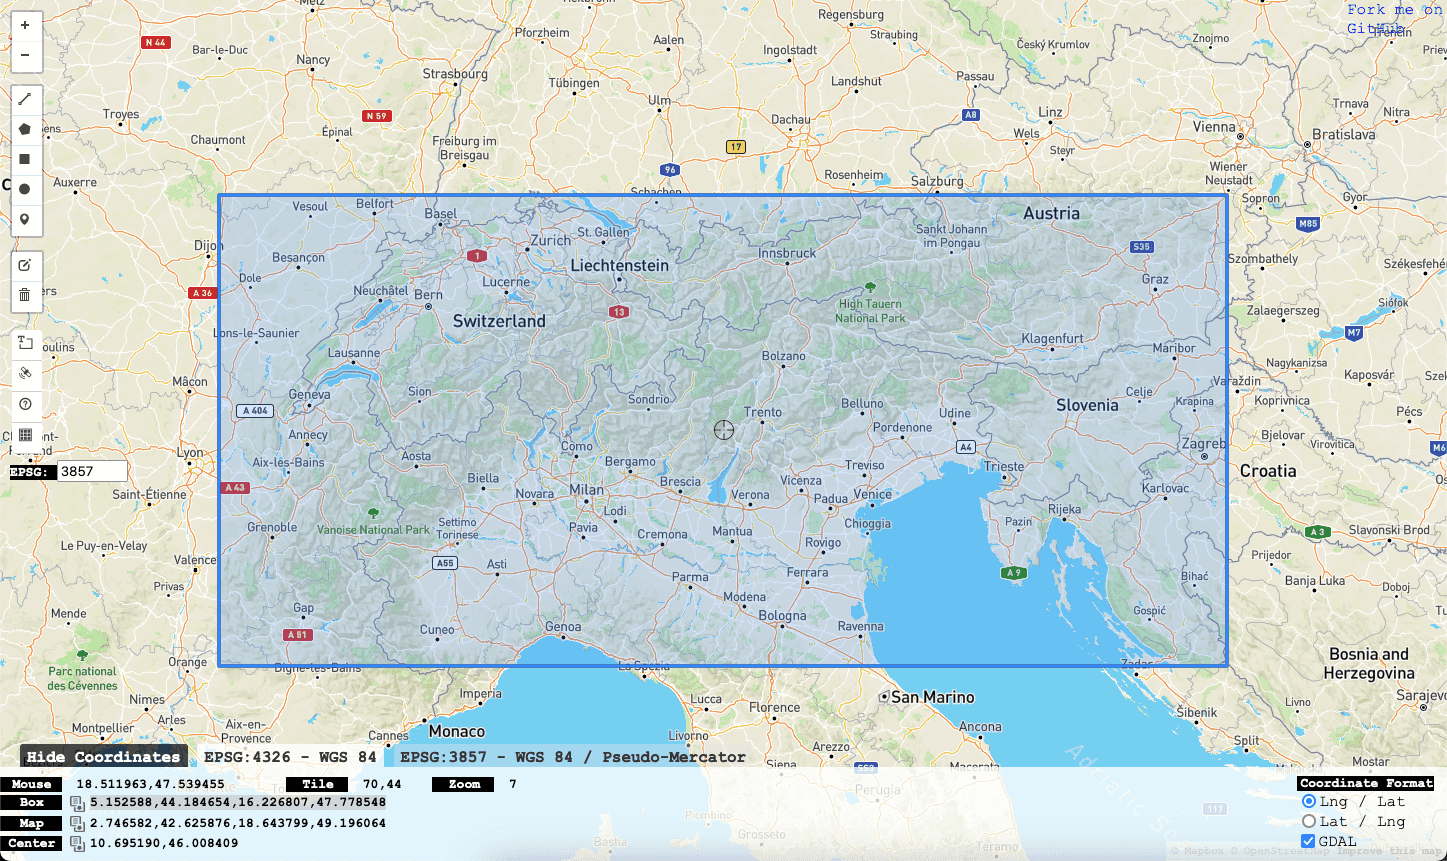Select the Lat / Lng radio button
Viewport: 1447px width, 861px height.
1309,822
